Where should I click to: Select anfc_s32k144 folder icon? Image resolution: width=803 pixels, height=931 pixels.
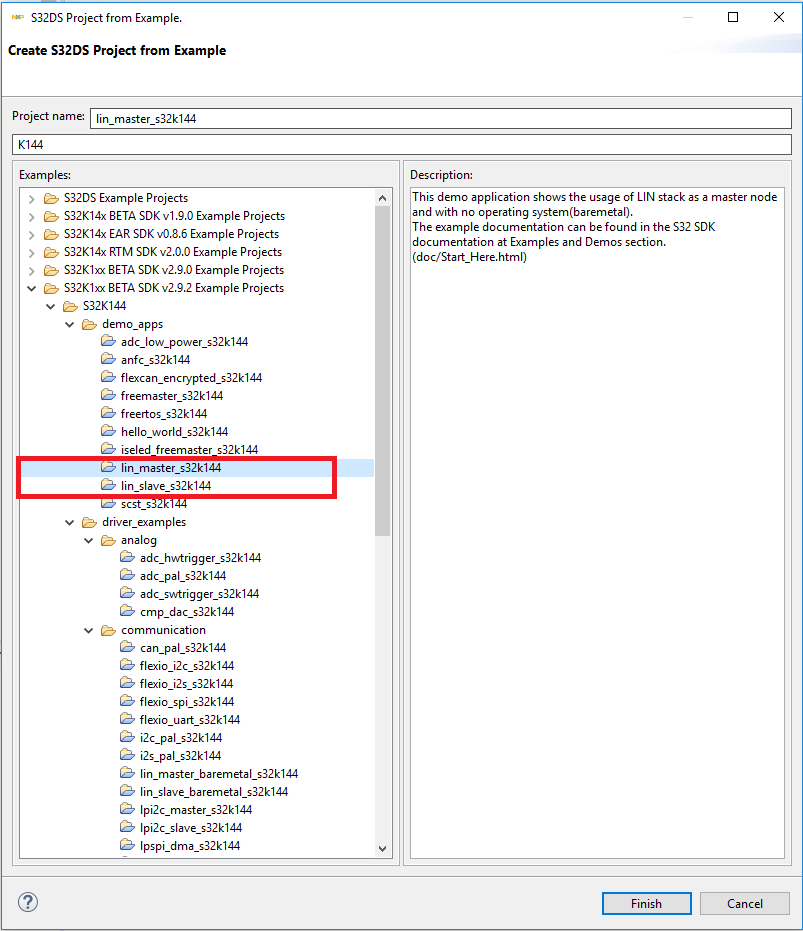(x=108, y=359)
